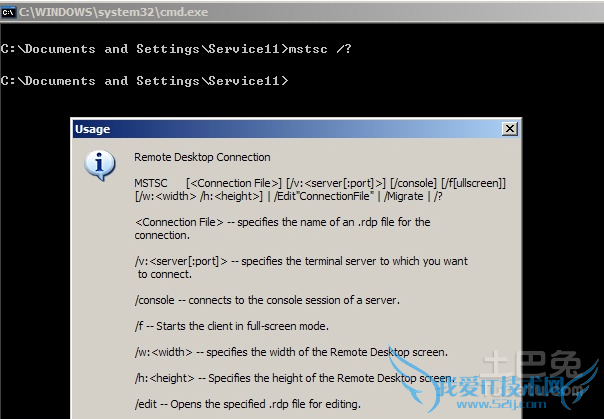This screenshot has width=604, height=419.
Task: Click the blue information icon in Usage dialog
Action: (x=99, y=166)
